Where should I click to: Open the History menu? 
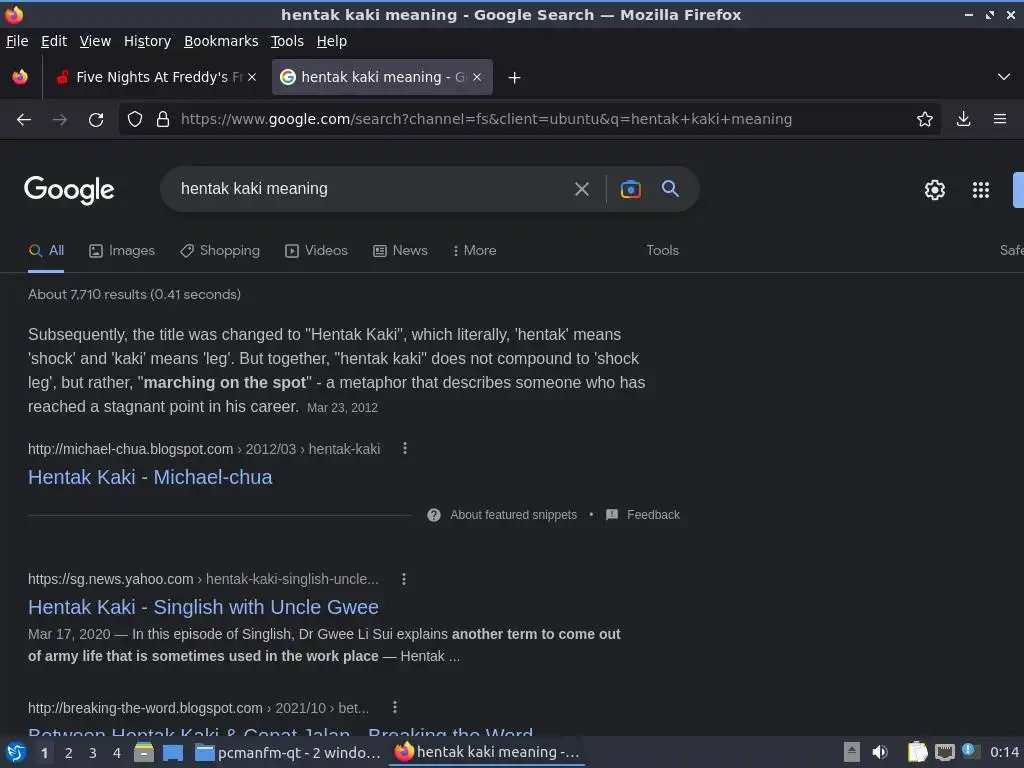148,41
